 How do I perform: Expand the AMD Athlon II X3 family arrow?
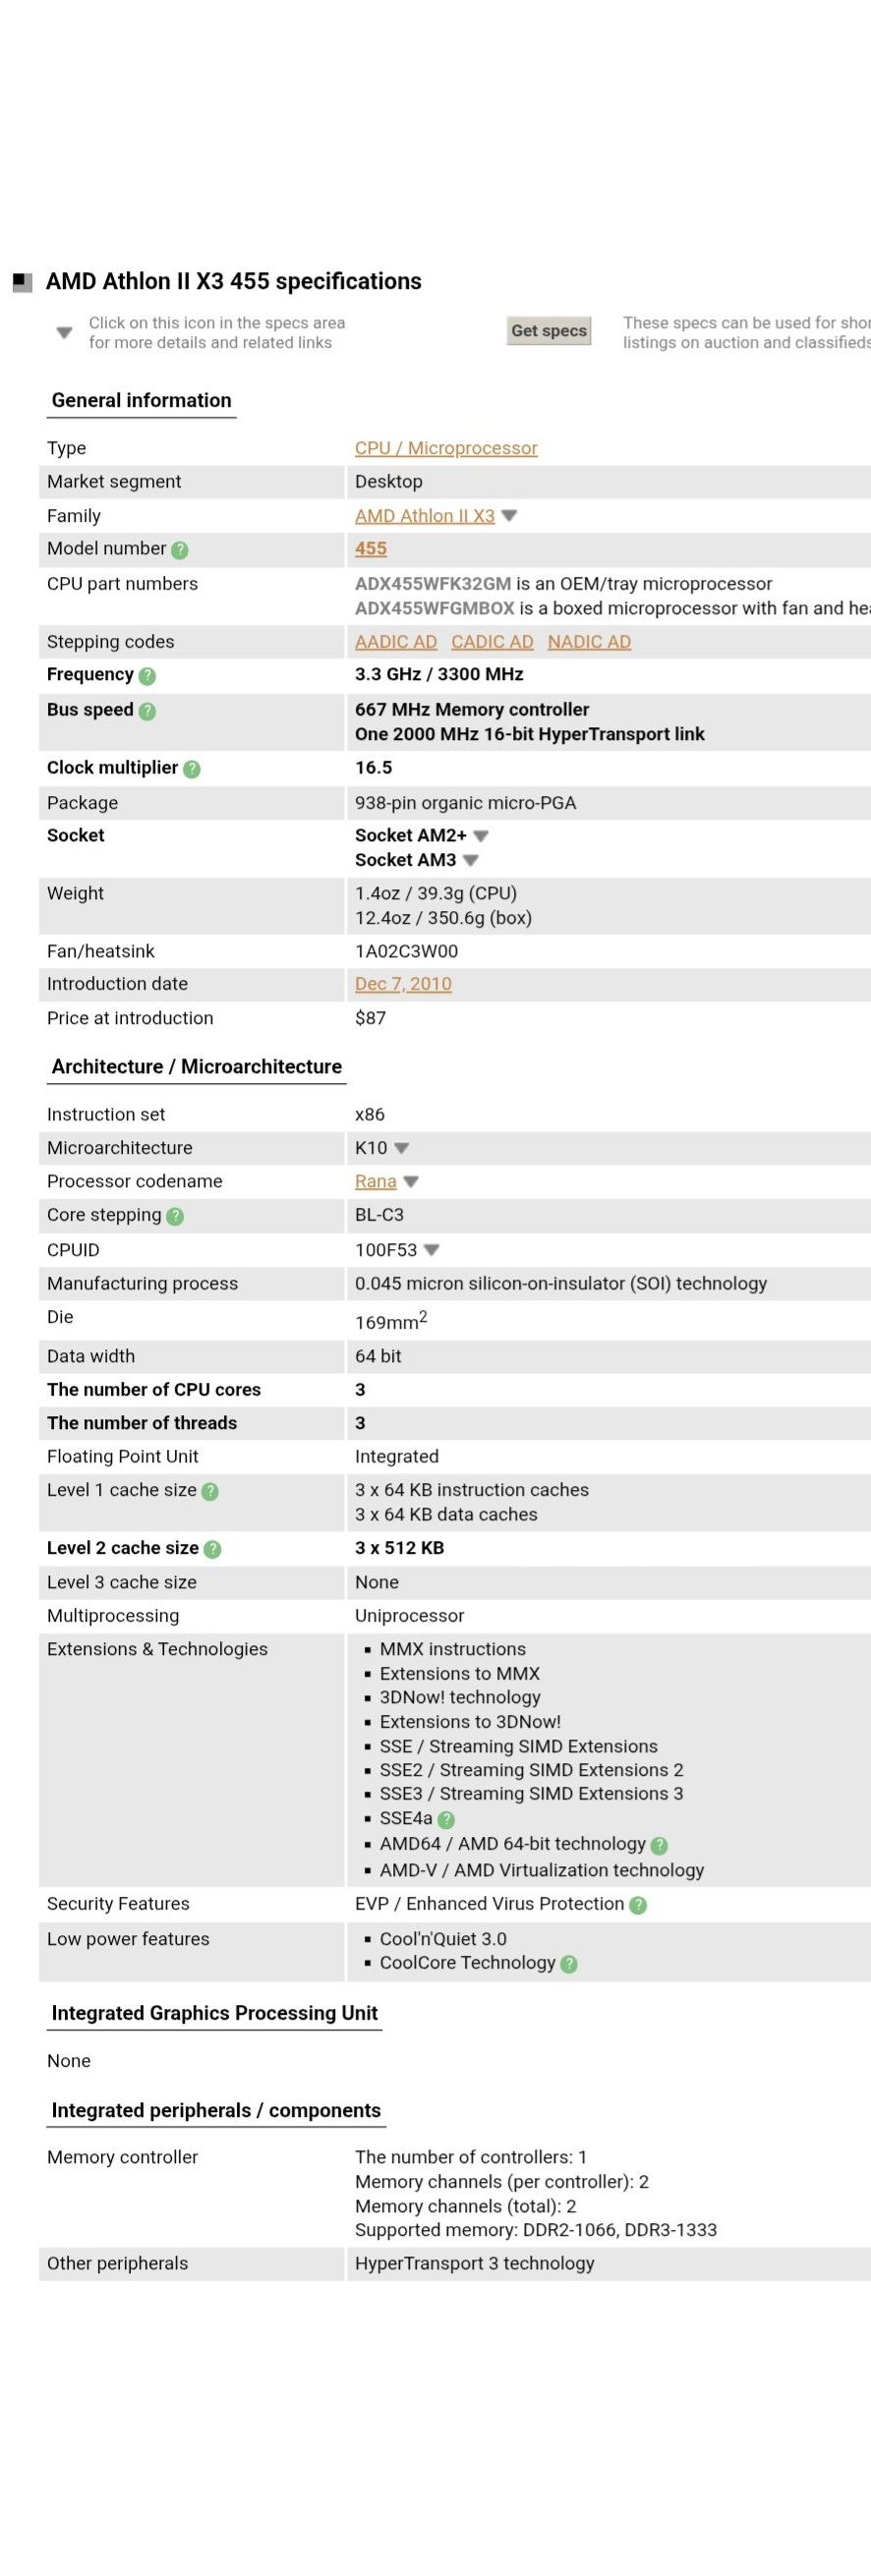click(x=509, y=516)
